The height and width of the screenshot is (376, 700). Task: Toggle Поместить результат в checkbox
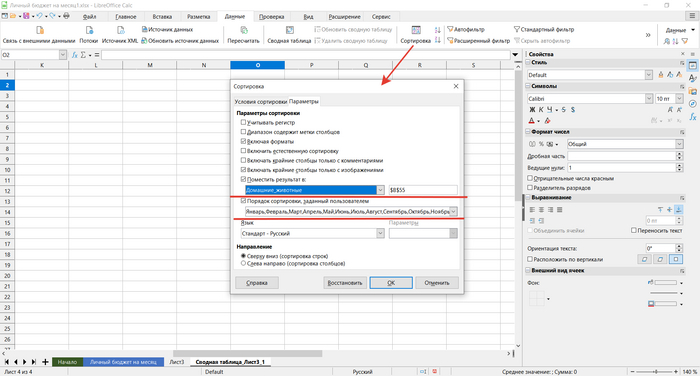point(243,179)
